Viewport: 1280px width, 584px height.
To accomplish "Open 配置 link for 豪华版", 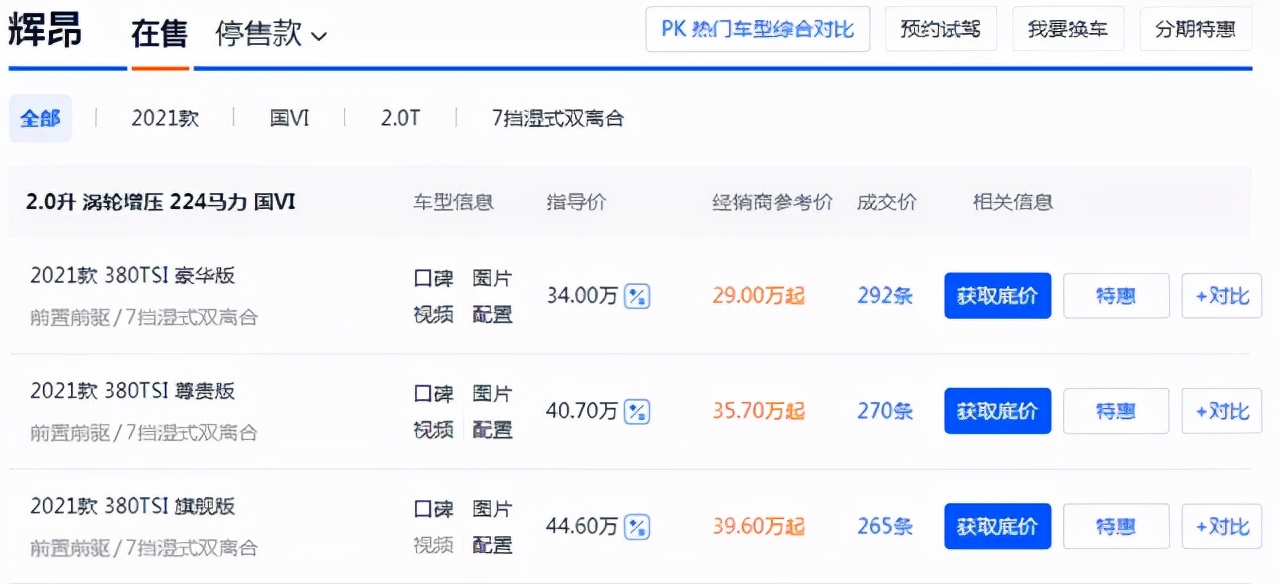I will (492, 315).
